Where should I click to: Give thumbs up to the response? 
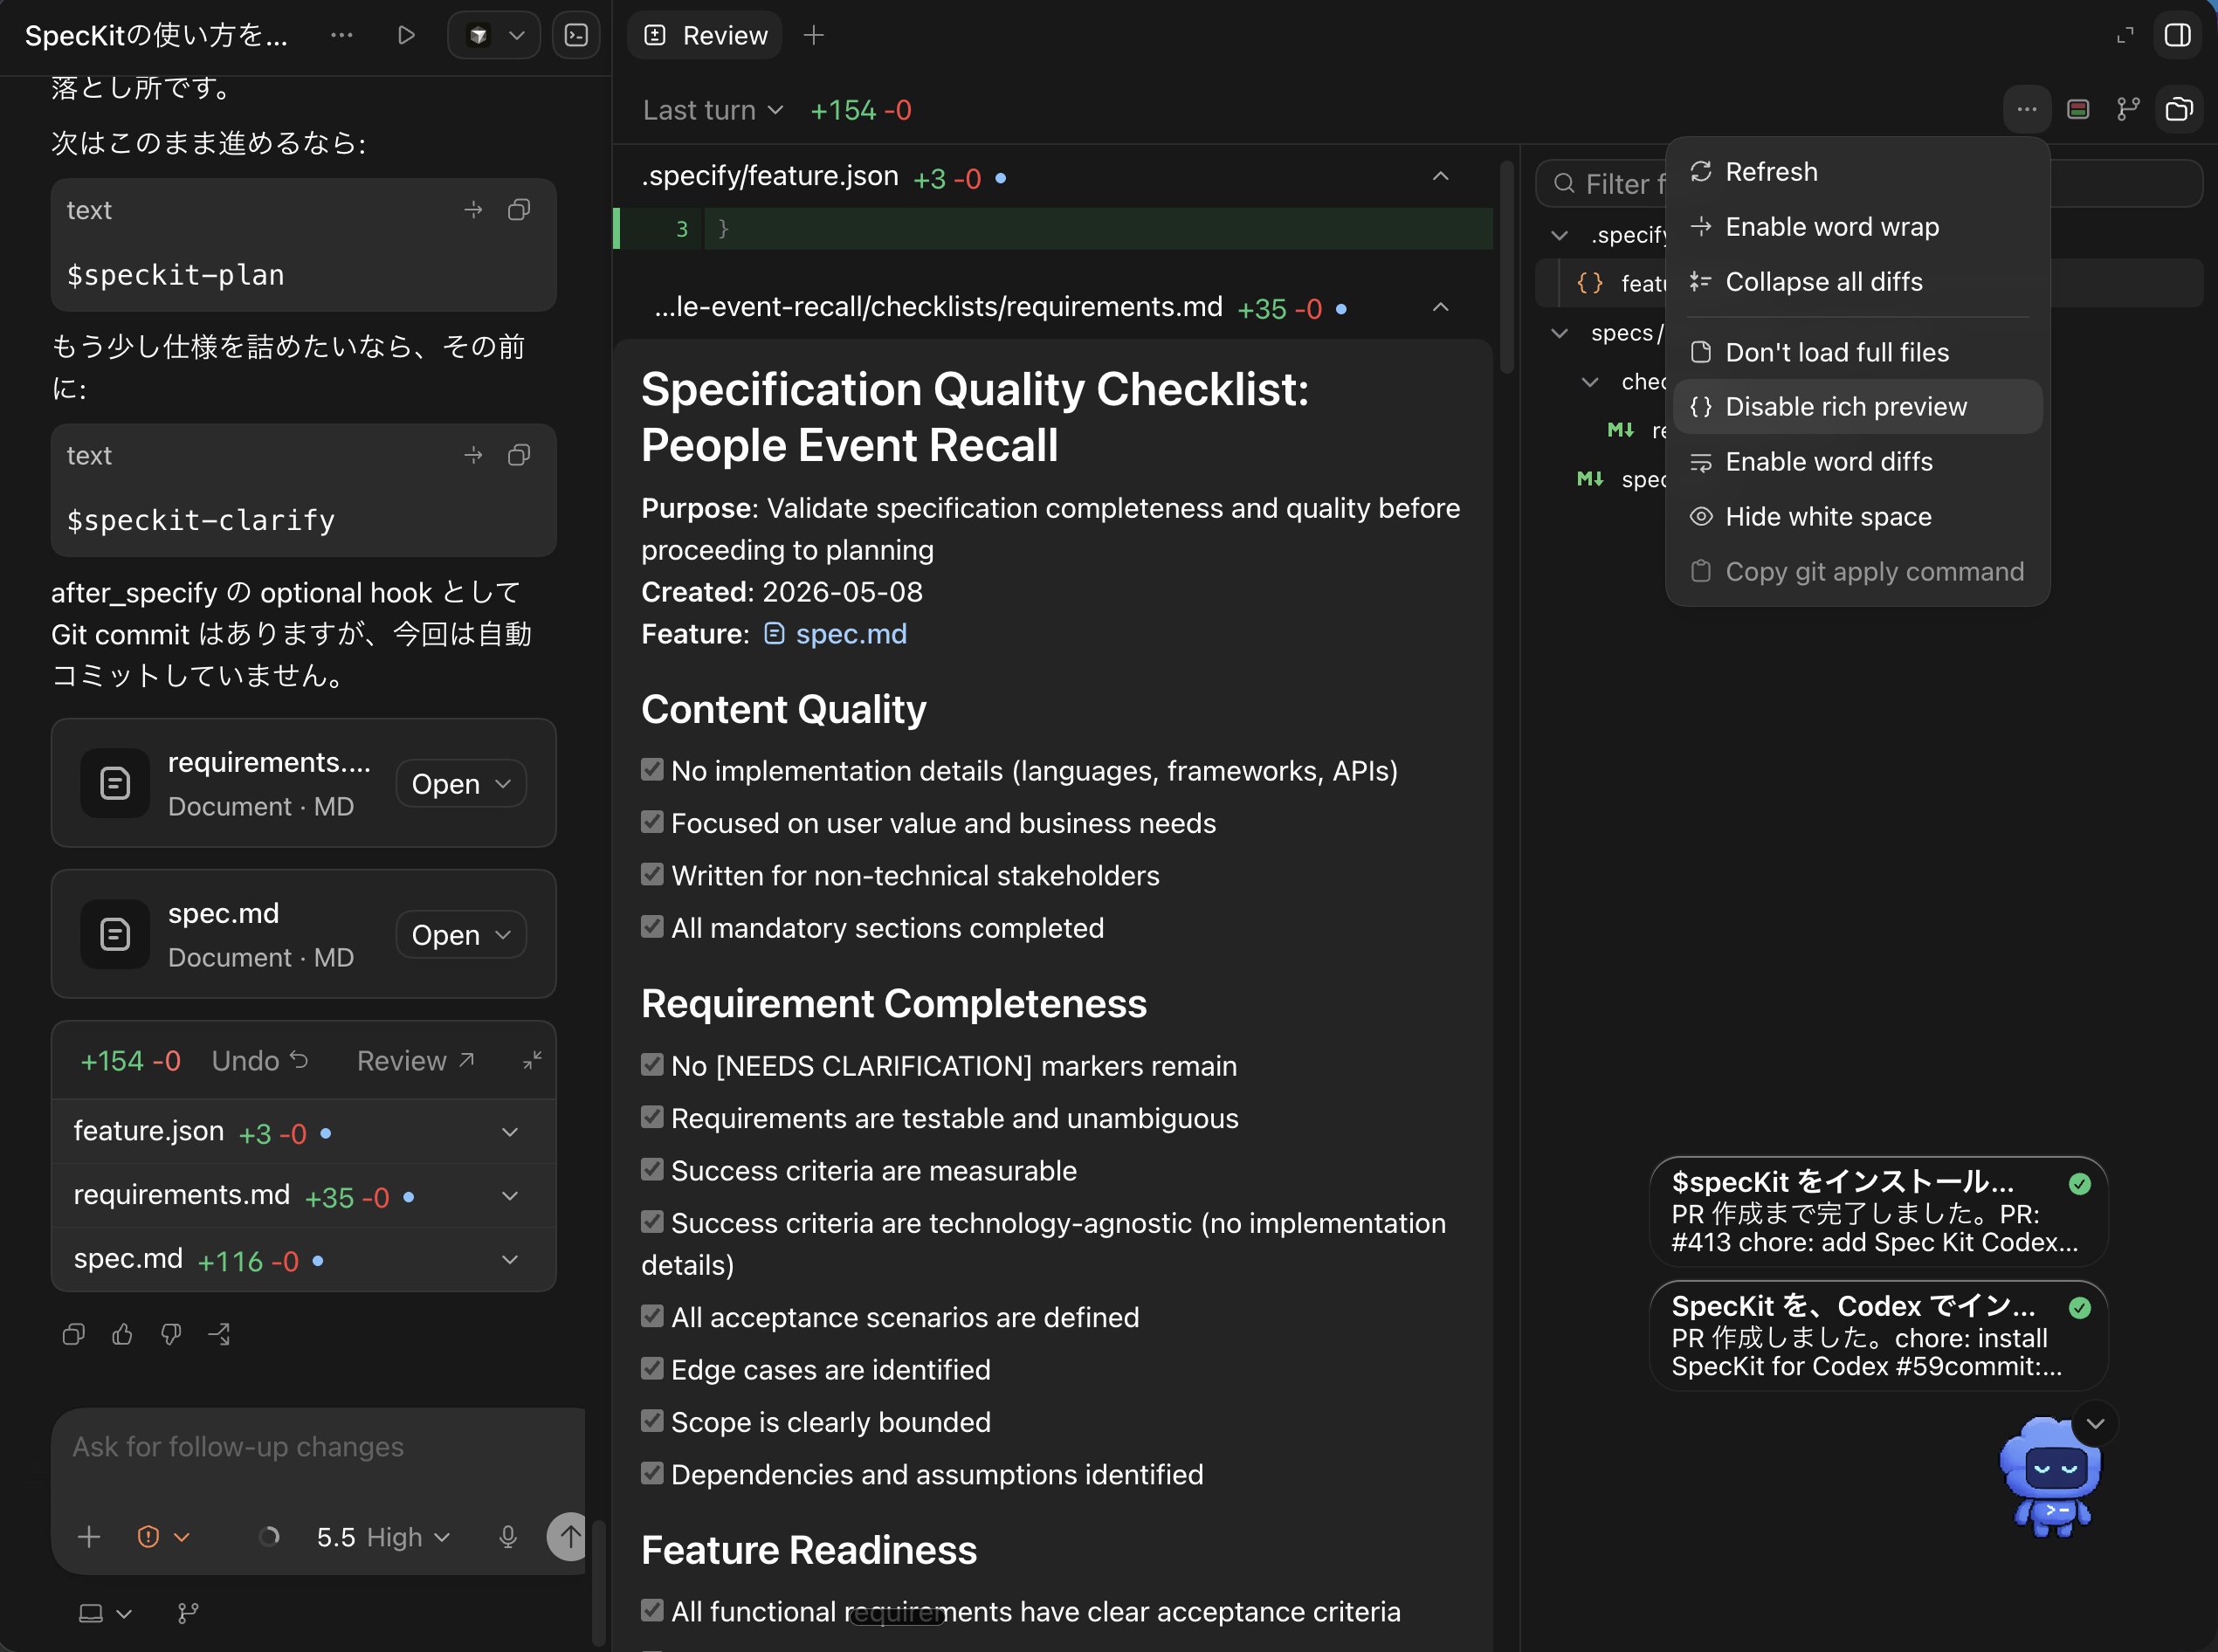coord(122,1334)
